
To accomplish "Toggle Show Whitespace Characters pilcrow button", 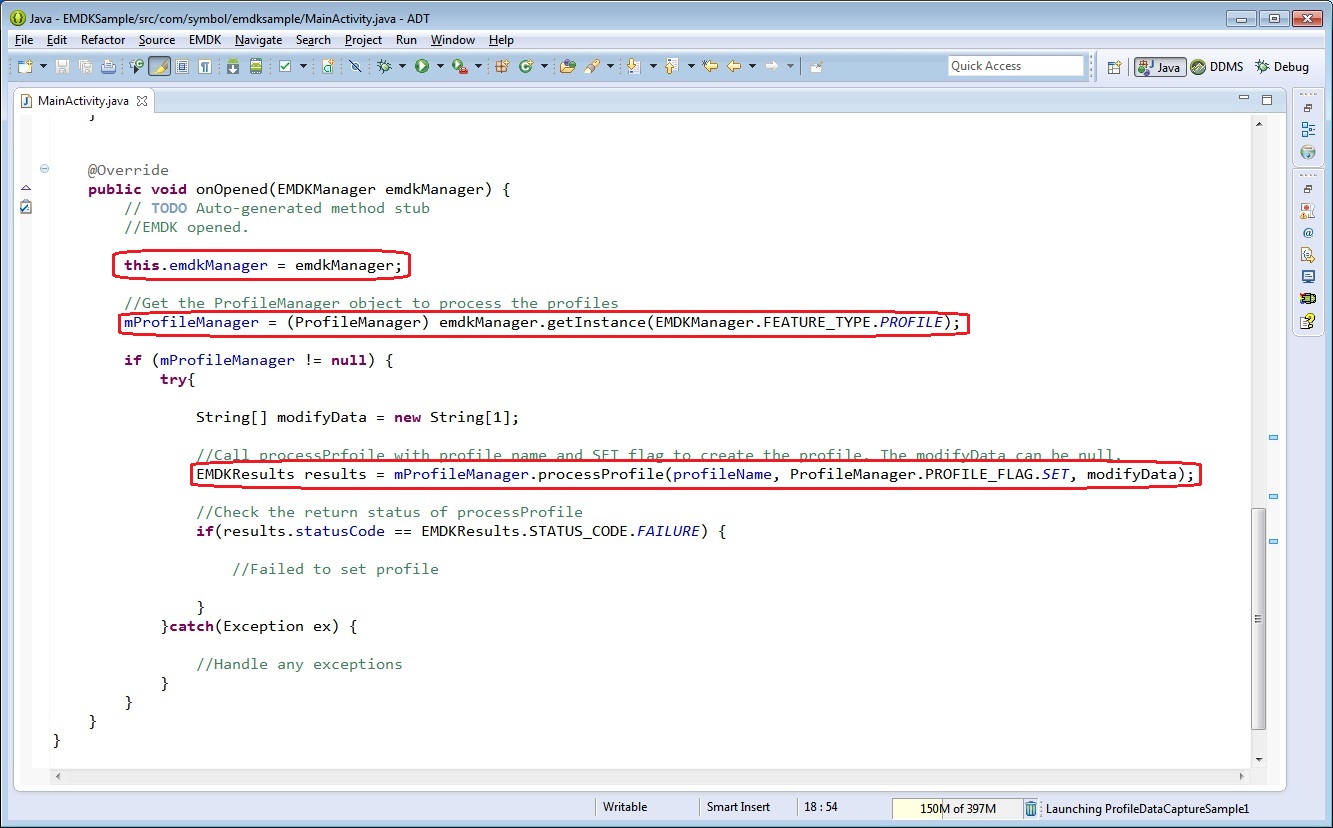I will tap(204, 66).
